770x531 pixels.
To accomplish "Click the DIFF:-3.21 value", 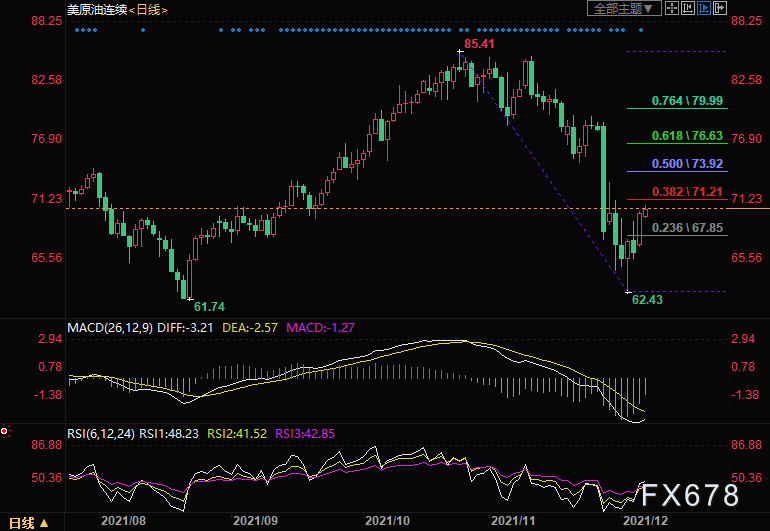I will pyautogui.click(x=185, y=328).
